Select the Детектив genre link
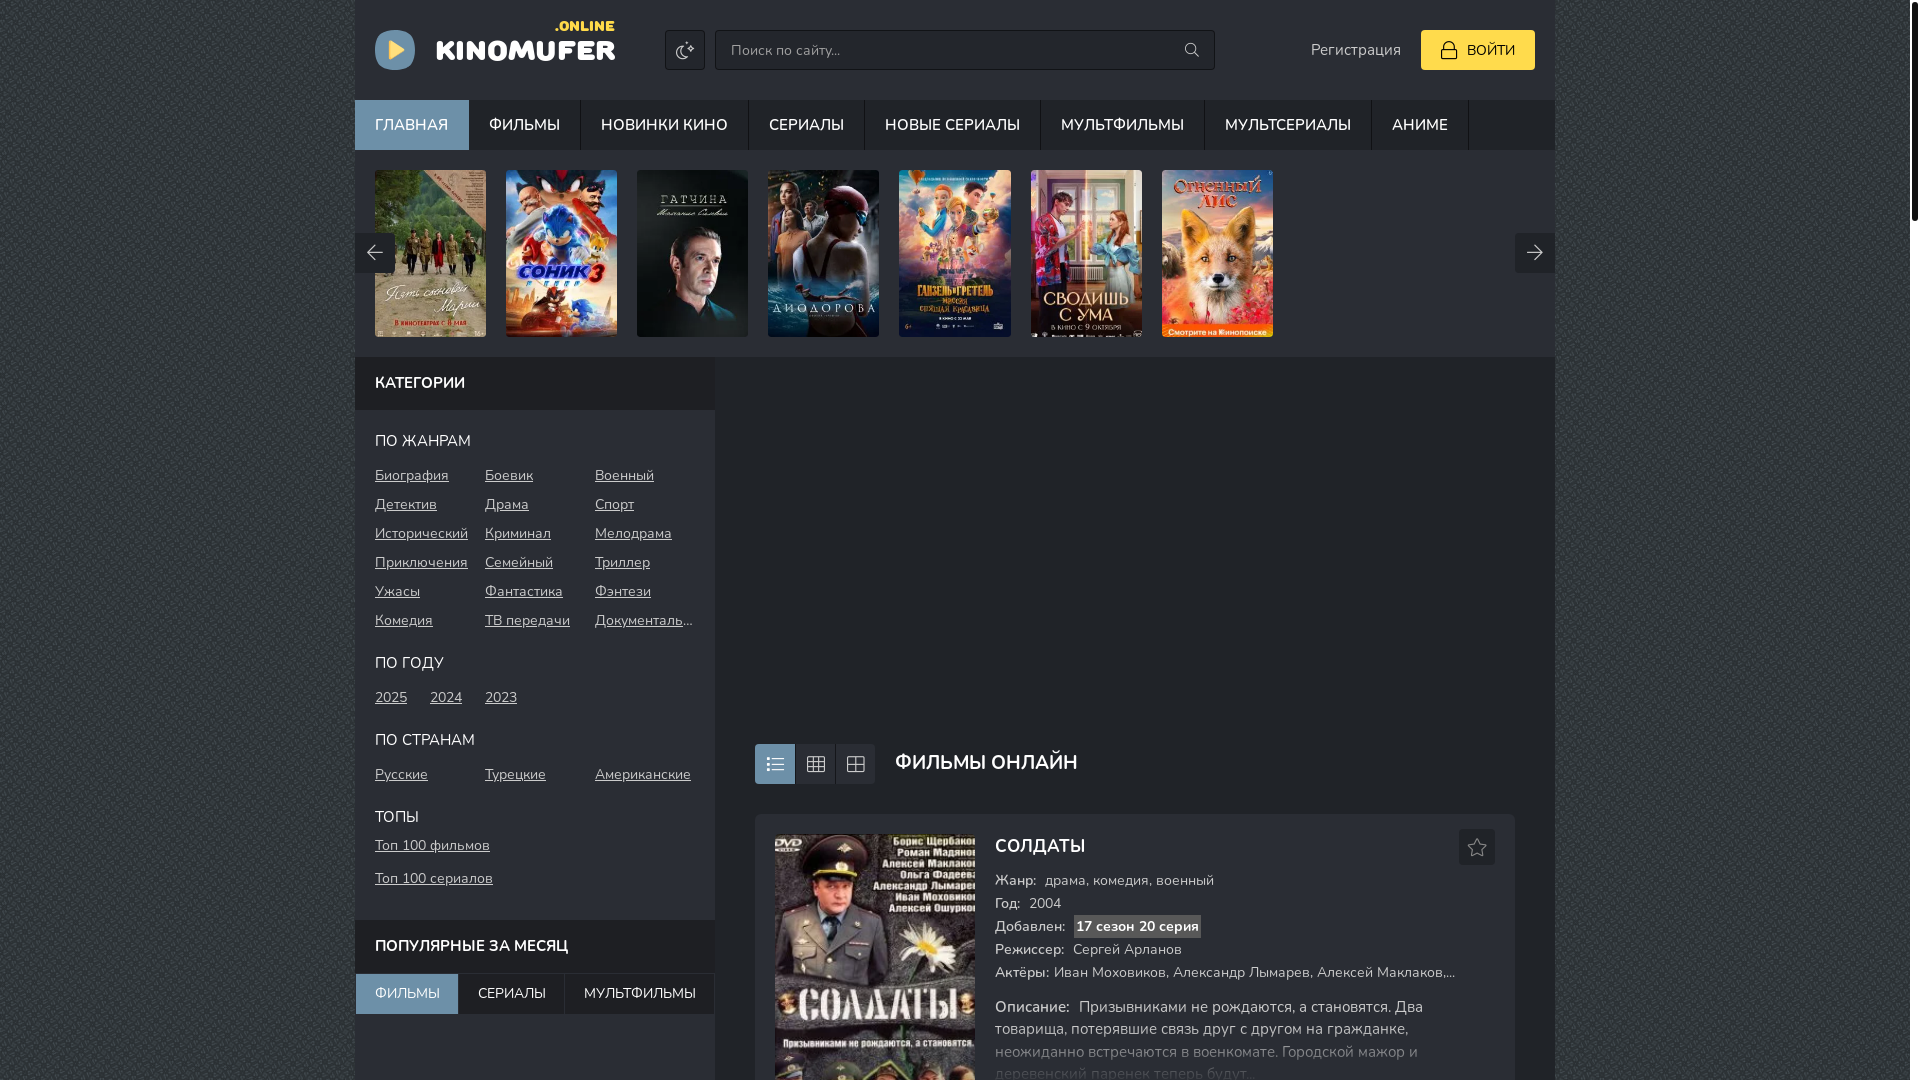The image size is (1920, 1080). [406, 504]
